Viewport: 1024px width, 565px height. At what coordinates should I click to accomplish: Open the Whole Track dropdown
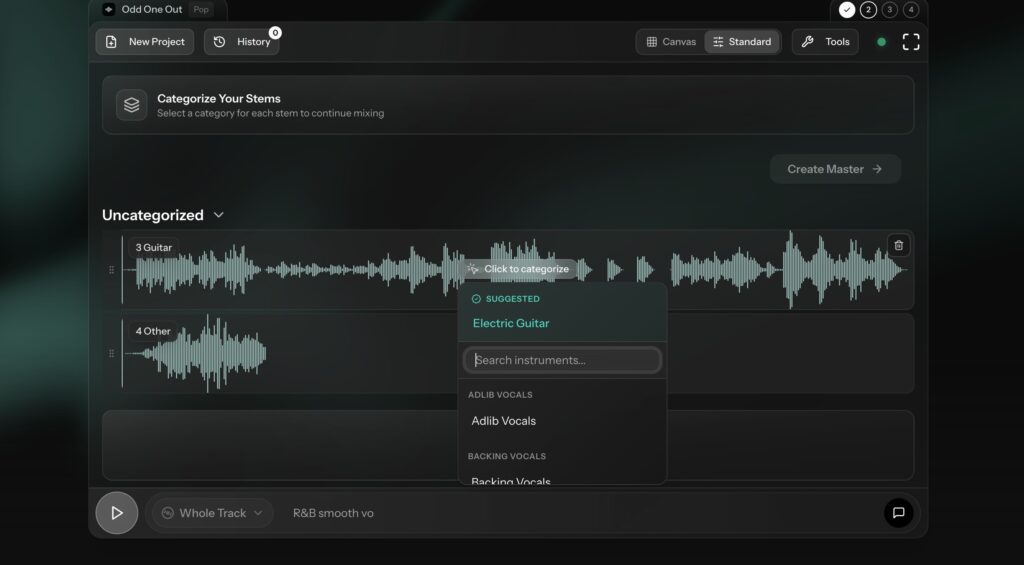[212, 513]
